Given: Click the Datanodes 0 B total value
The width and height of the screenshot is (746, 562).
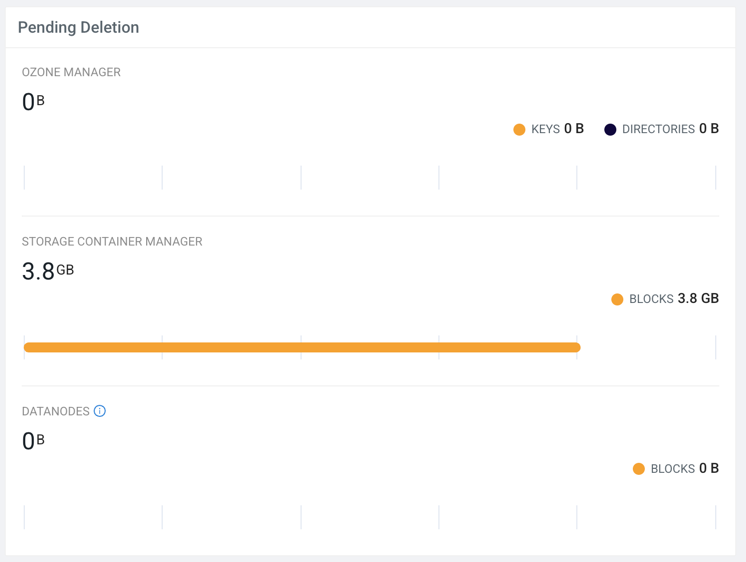Looking at the screenshot, I should [33, 441].
